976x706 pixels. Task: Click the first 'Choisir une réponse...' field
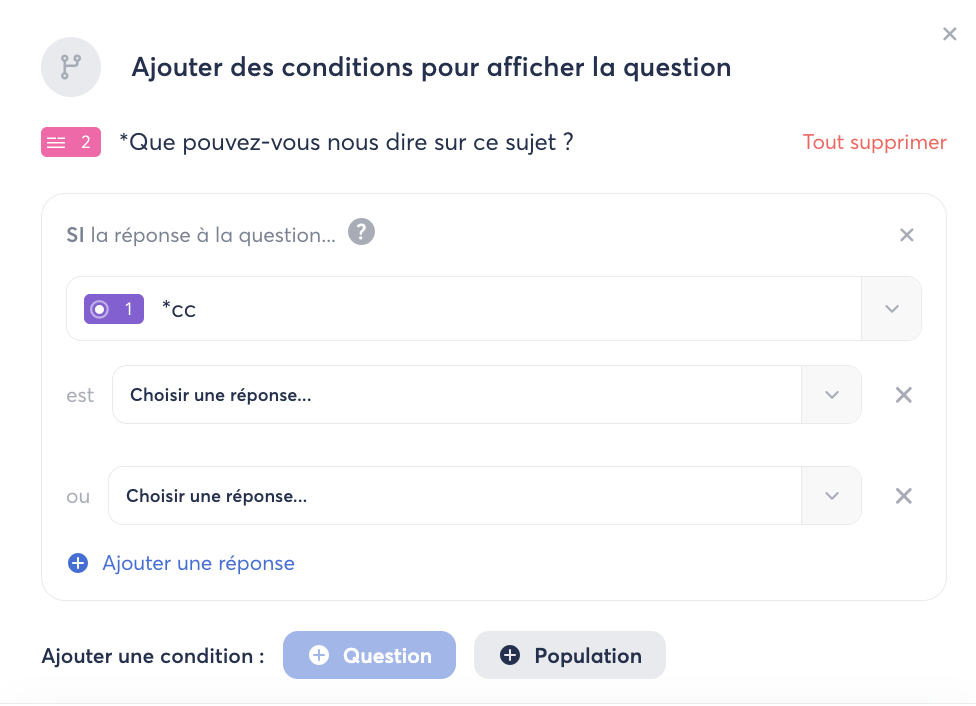pyautogui.click(x=456, y=395)
